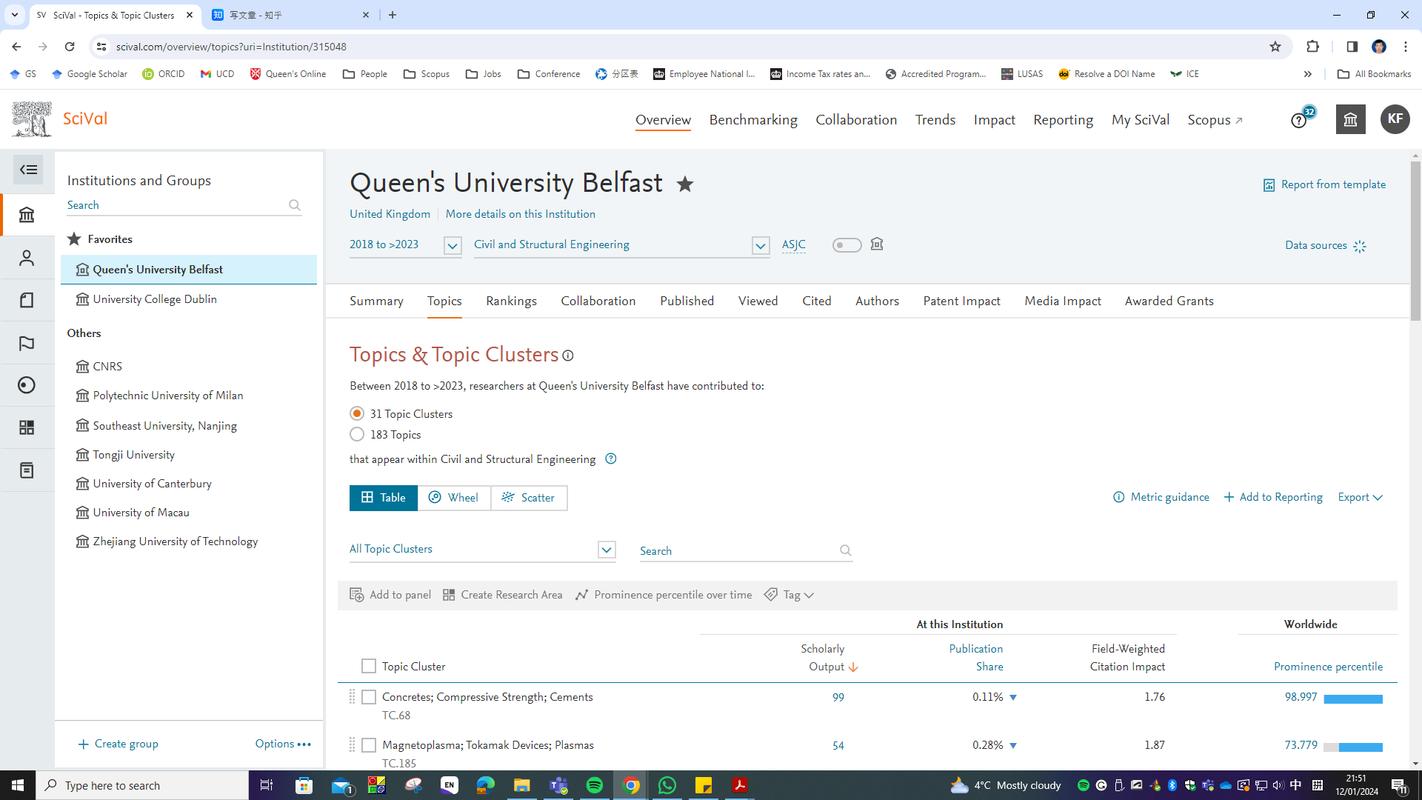Switch to the Scatter view
1422x800 pixels.
(x=529, y=498)
